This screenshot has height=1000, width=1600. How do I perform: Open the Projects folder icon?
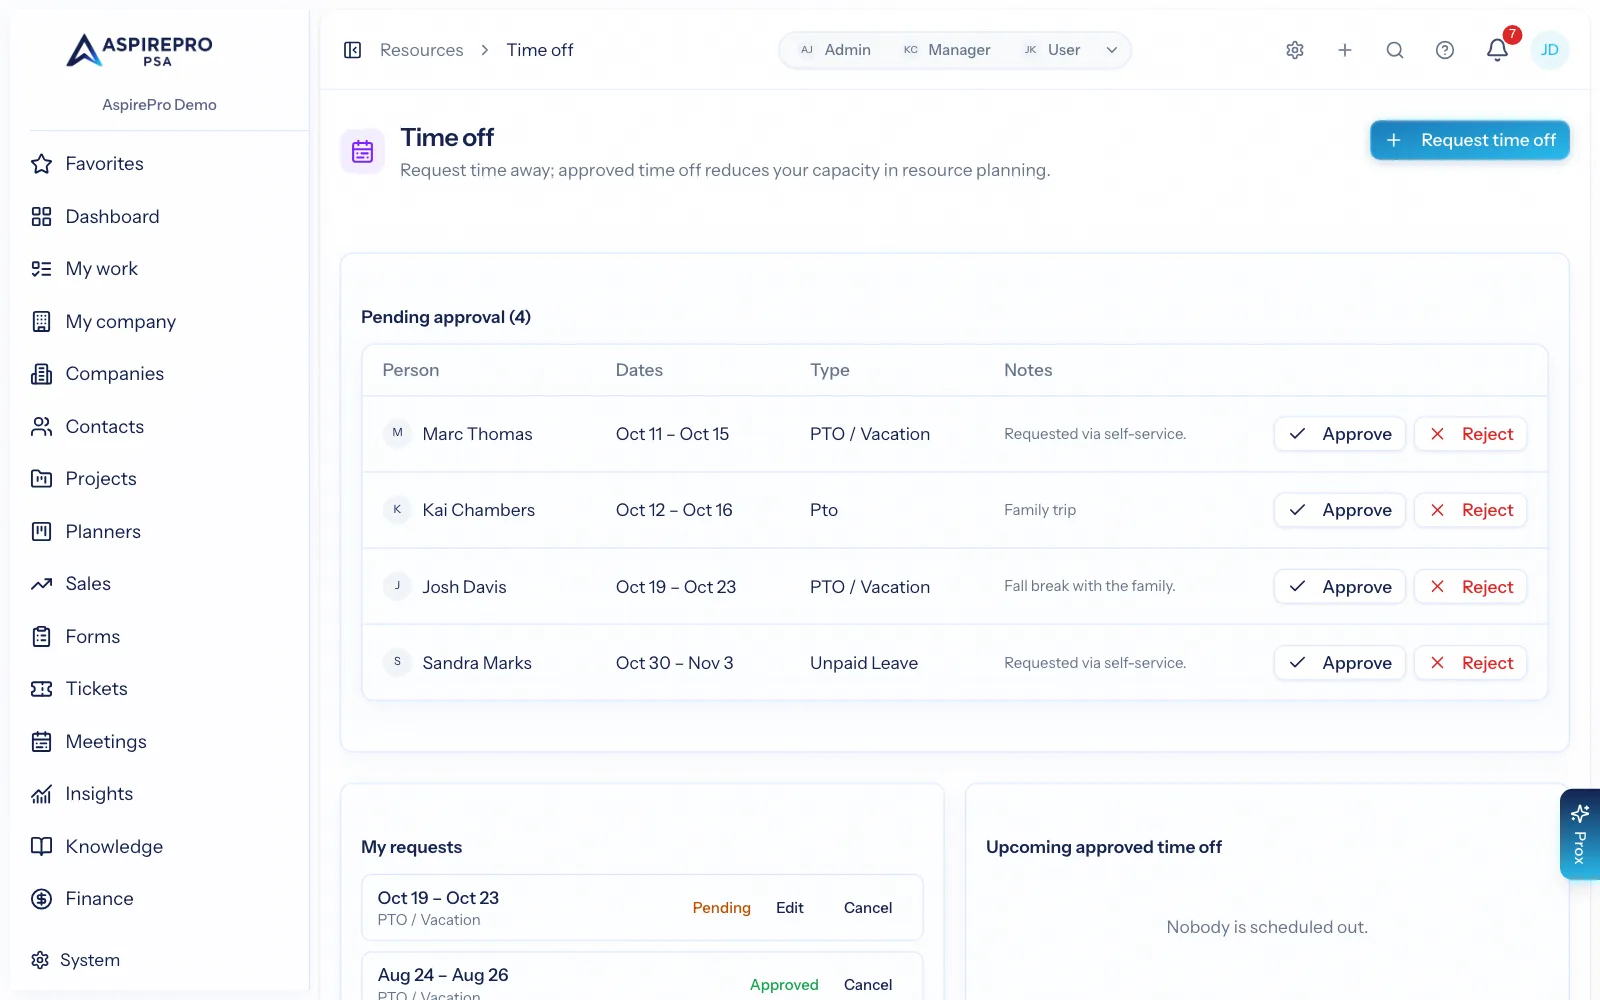tap(41, 479)
